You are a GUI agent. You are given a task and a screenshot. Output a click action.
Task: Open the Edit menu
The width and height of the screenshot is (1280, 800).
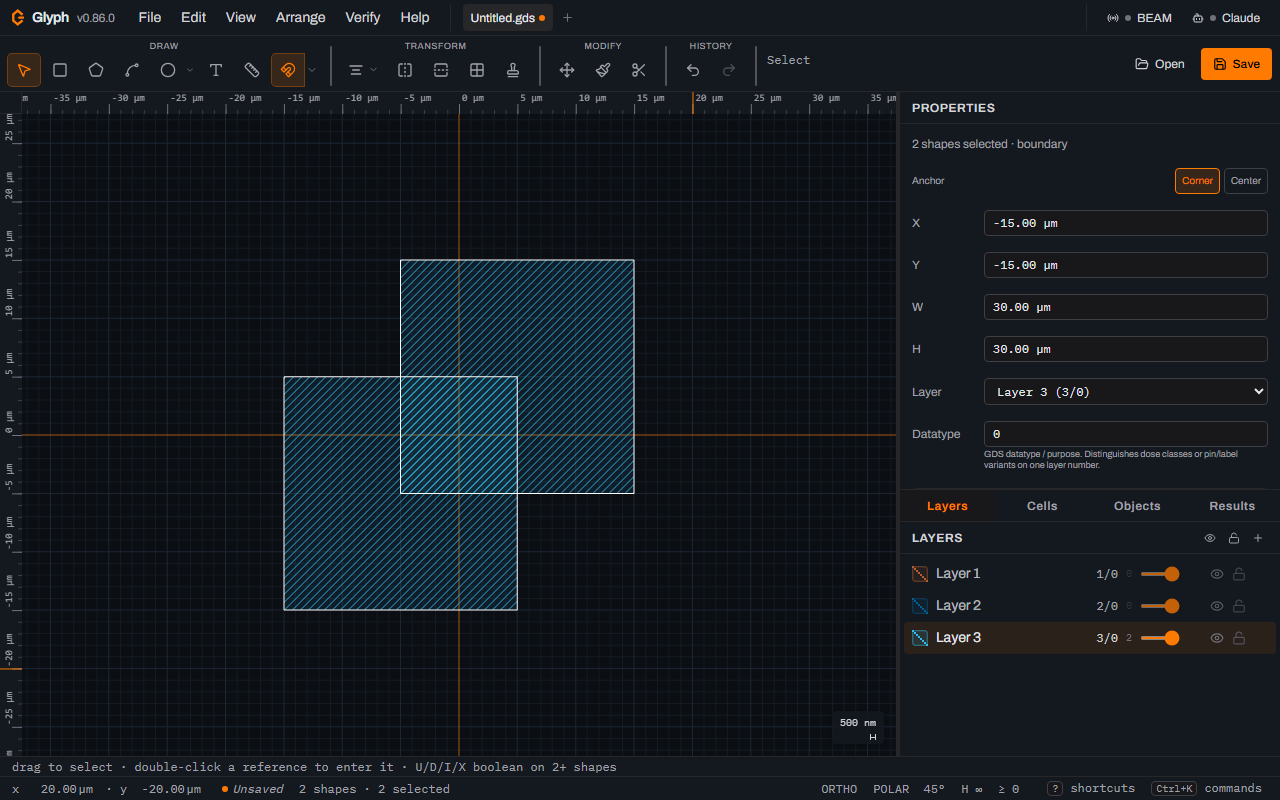point(194,18)
